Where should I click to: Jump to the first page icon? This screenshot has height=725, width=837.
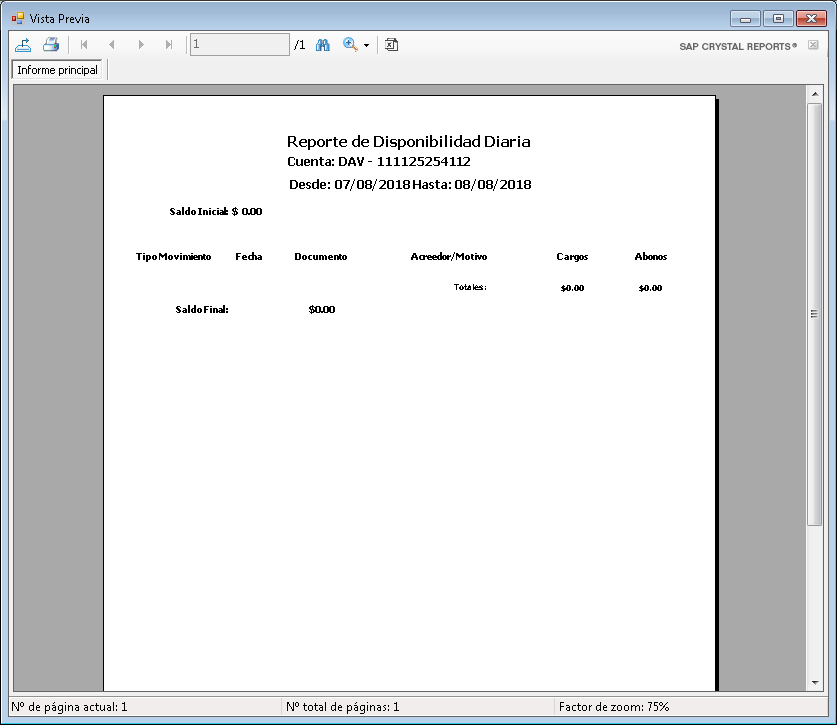pyautogui.click(x=84, y=44)
